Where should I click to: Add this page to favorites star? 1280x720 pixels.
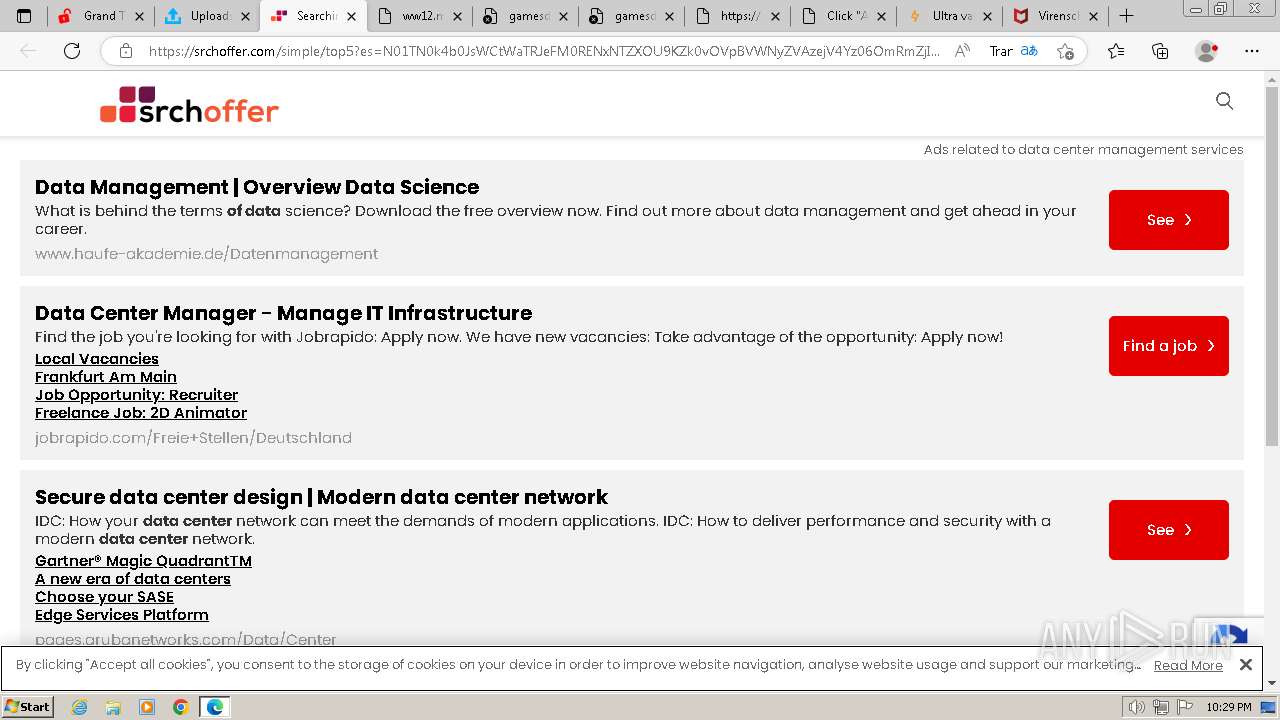tap(1066, 51)
